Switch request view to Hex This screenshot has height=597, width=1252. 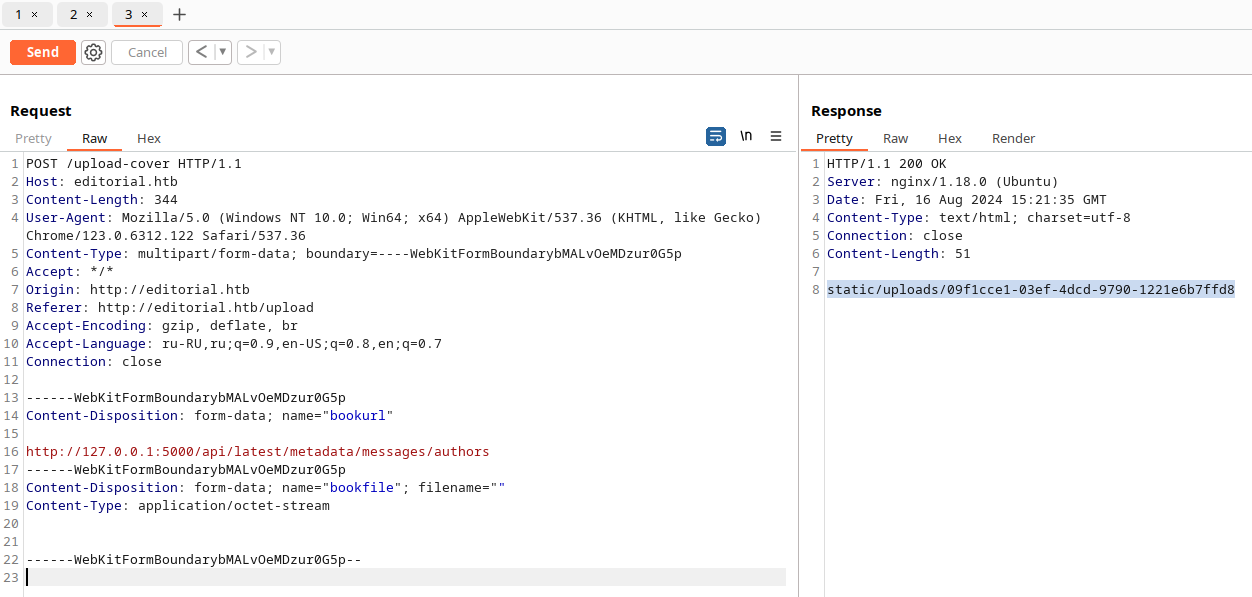[x=149, y=138]
